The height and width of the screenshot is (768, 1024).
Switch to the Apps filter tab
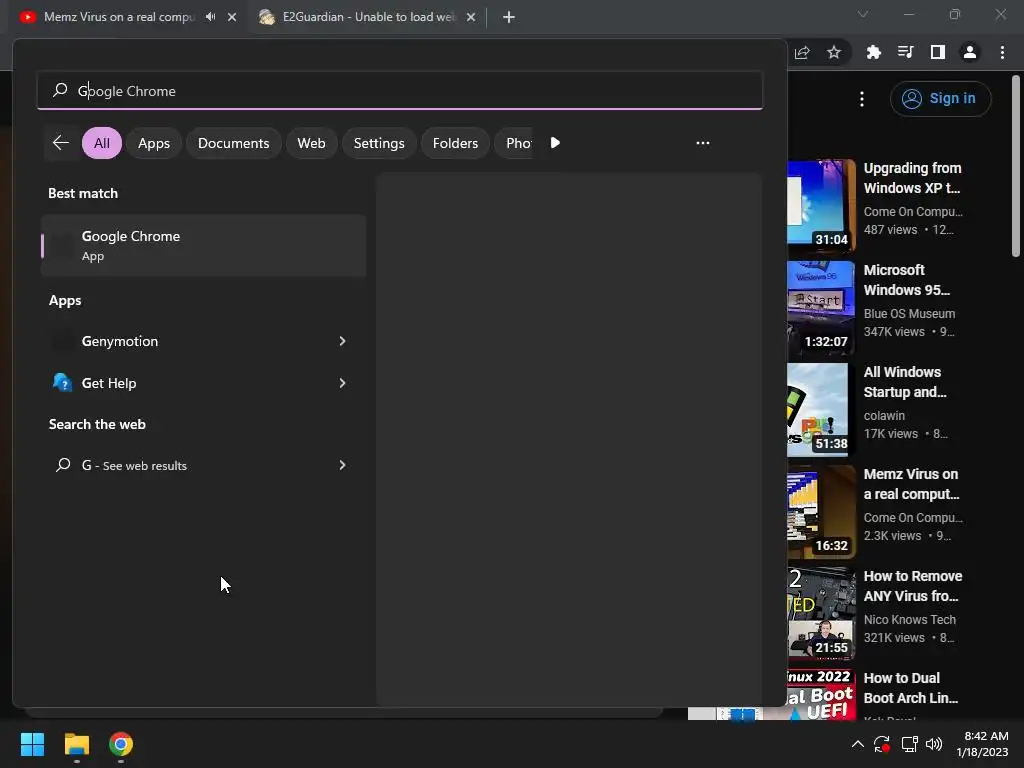pyautogui.click(x=154, y=143)
